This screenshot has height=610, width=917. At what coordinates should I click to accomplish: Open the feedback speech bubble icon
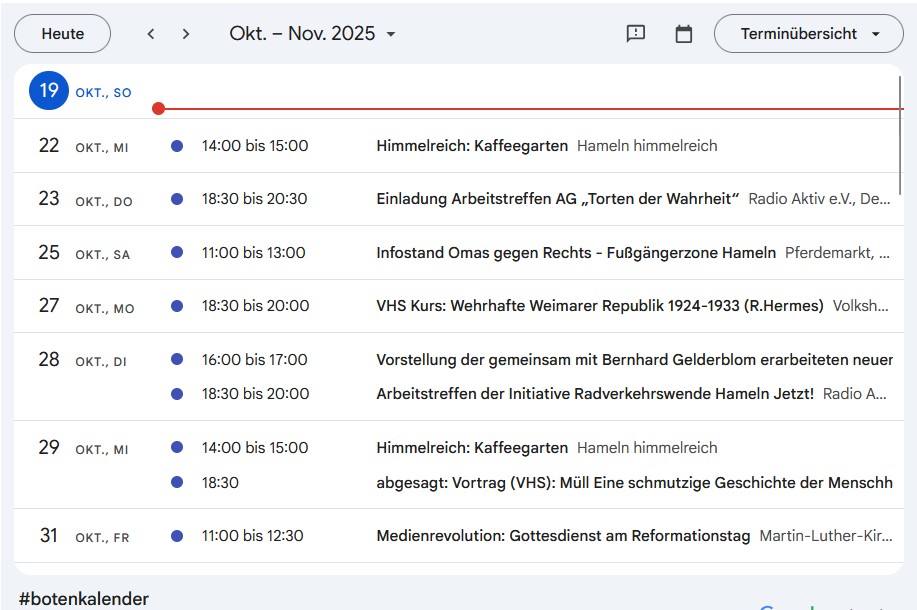636,34
